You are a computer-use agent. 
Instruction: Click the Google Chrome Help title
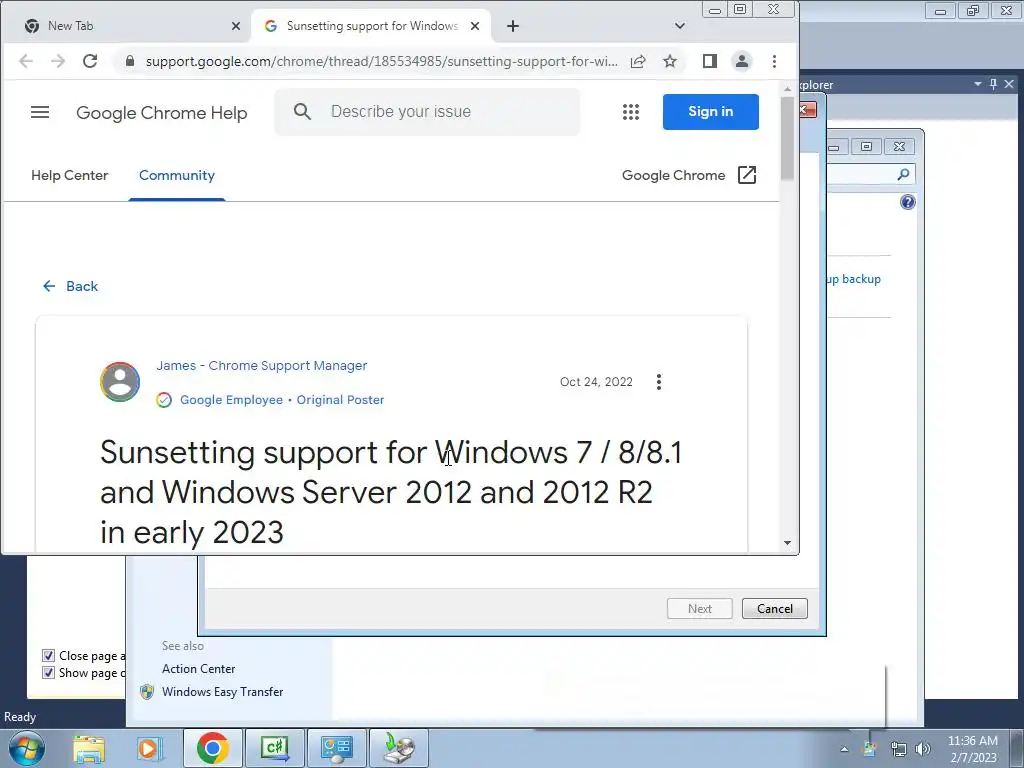(x=162, y=113)
